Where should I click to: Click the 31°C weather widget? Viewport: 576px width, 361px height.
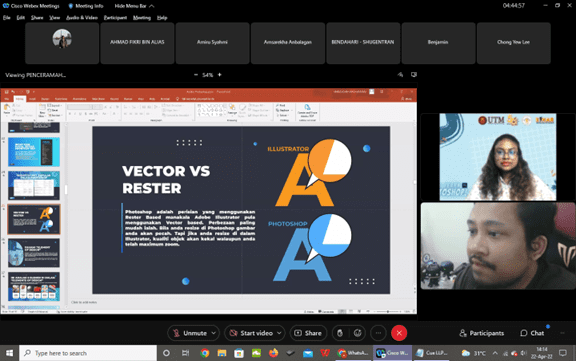point(474,353)
